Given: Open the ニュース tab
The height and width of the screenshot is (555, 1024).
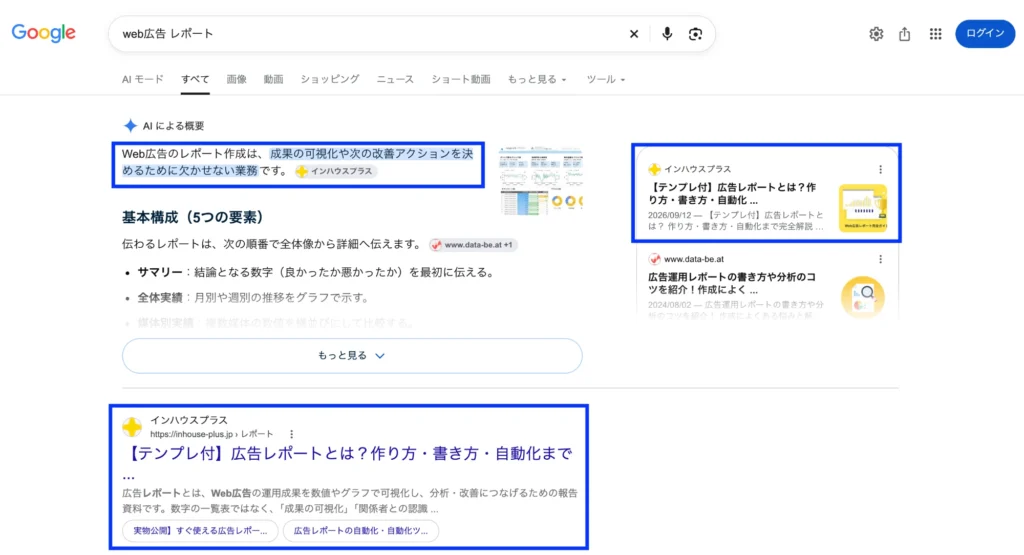Looking at the screenshot, I should [x=395, y=79].
